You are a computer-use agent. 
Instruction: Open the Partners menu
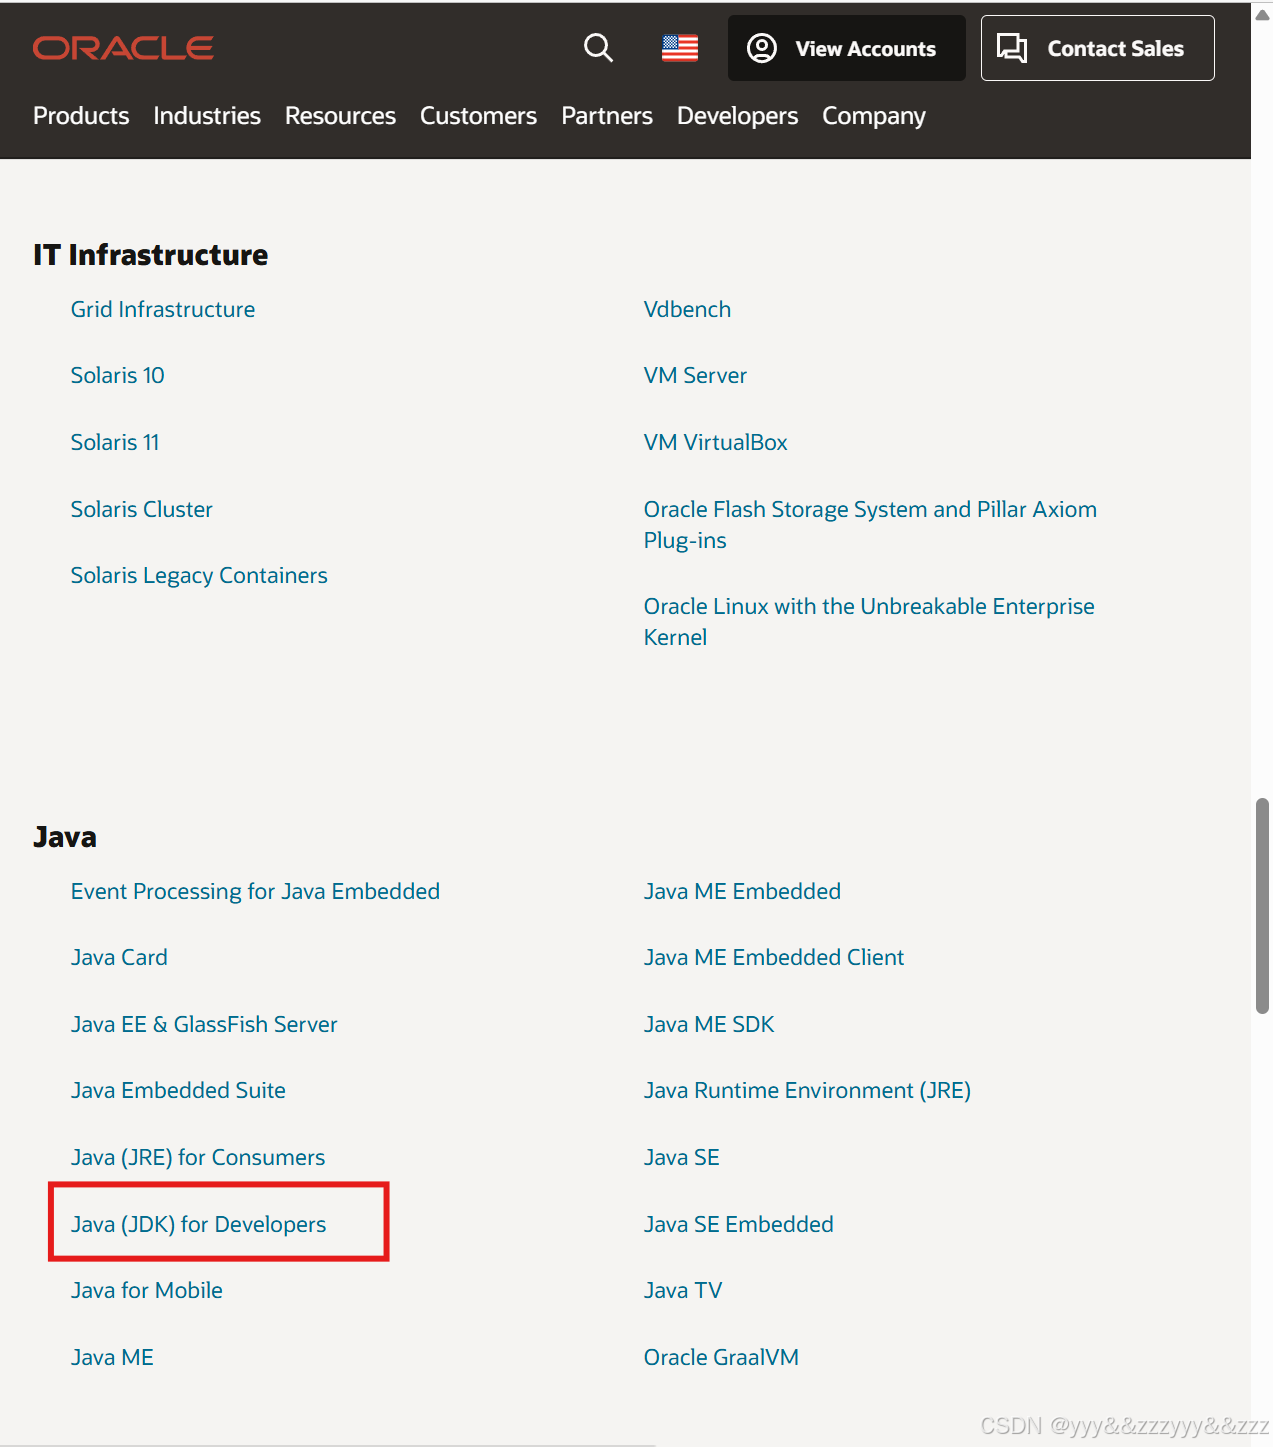pos(607,116)
